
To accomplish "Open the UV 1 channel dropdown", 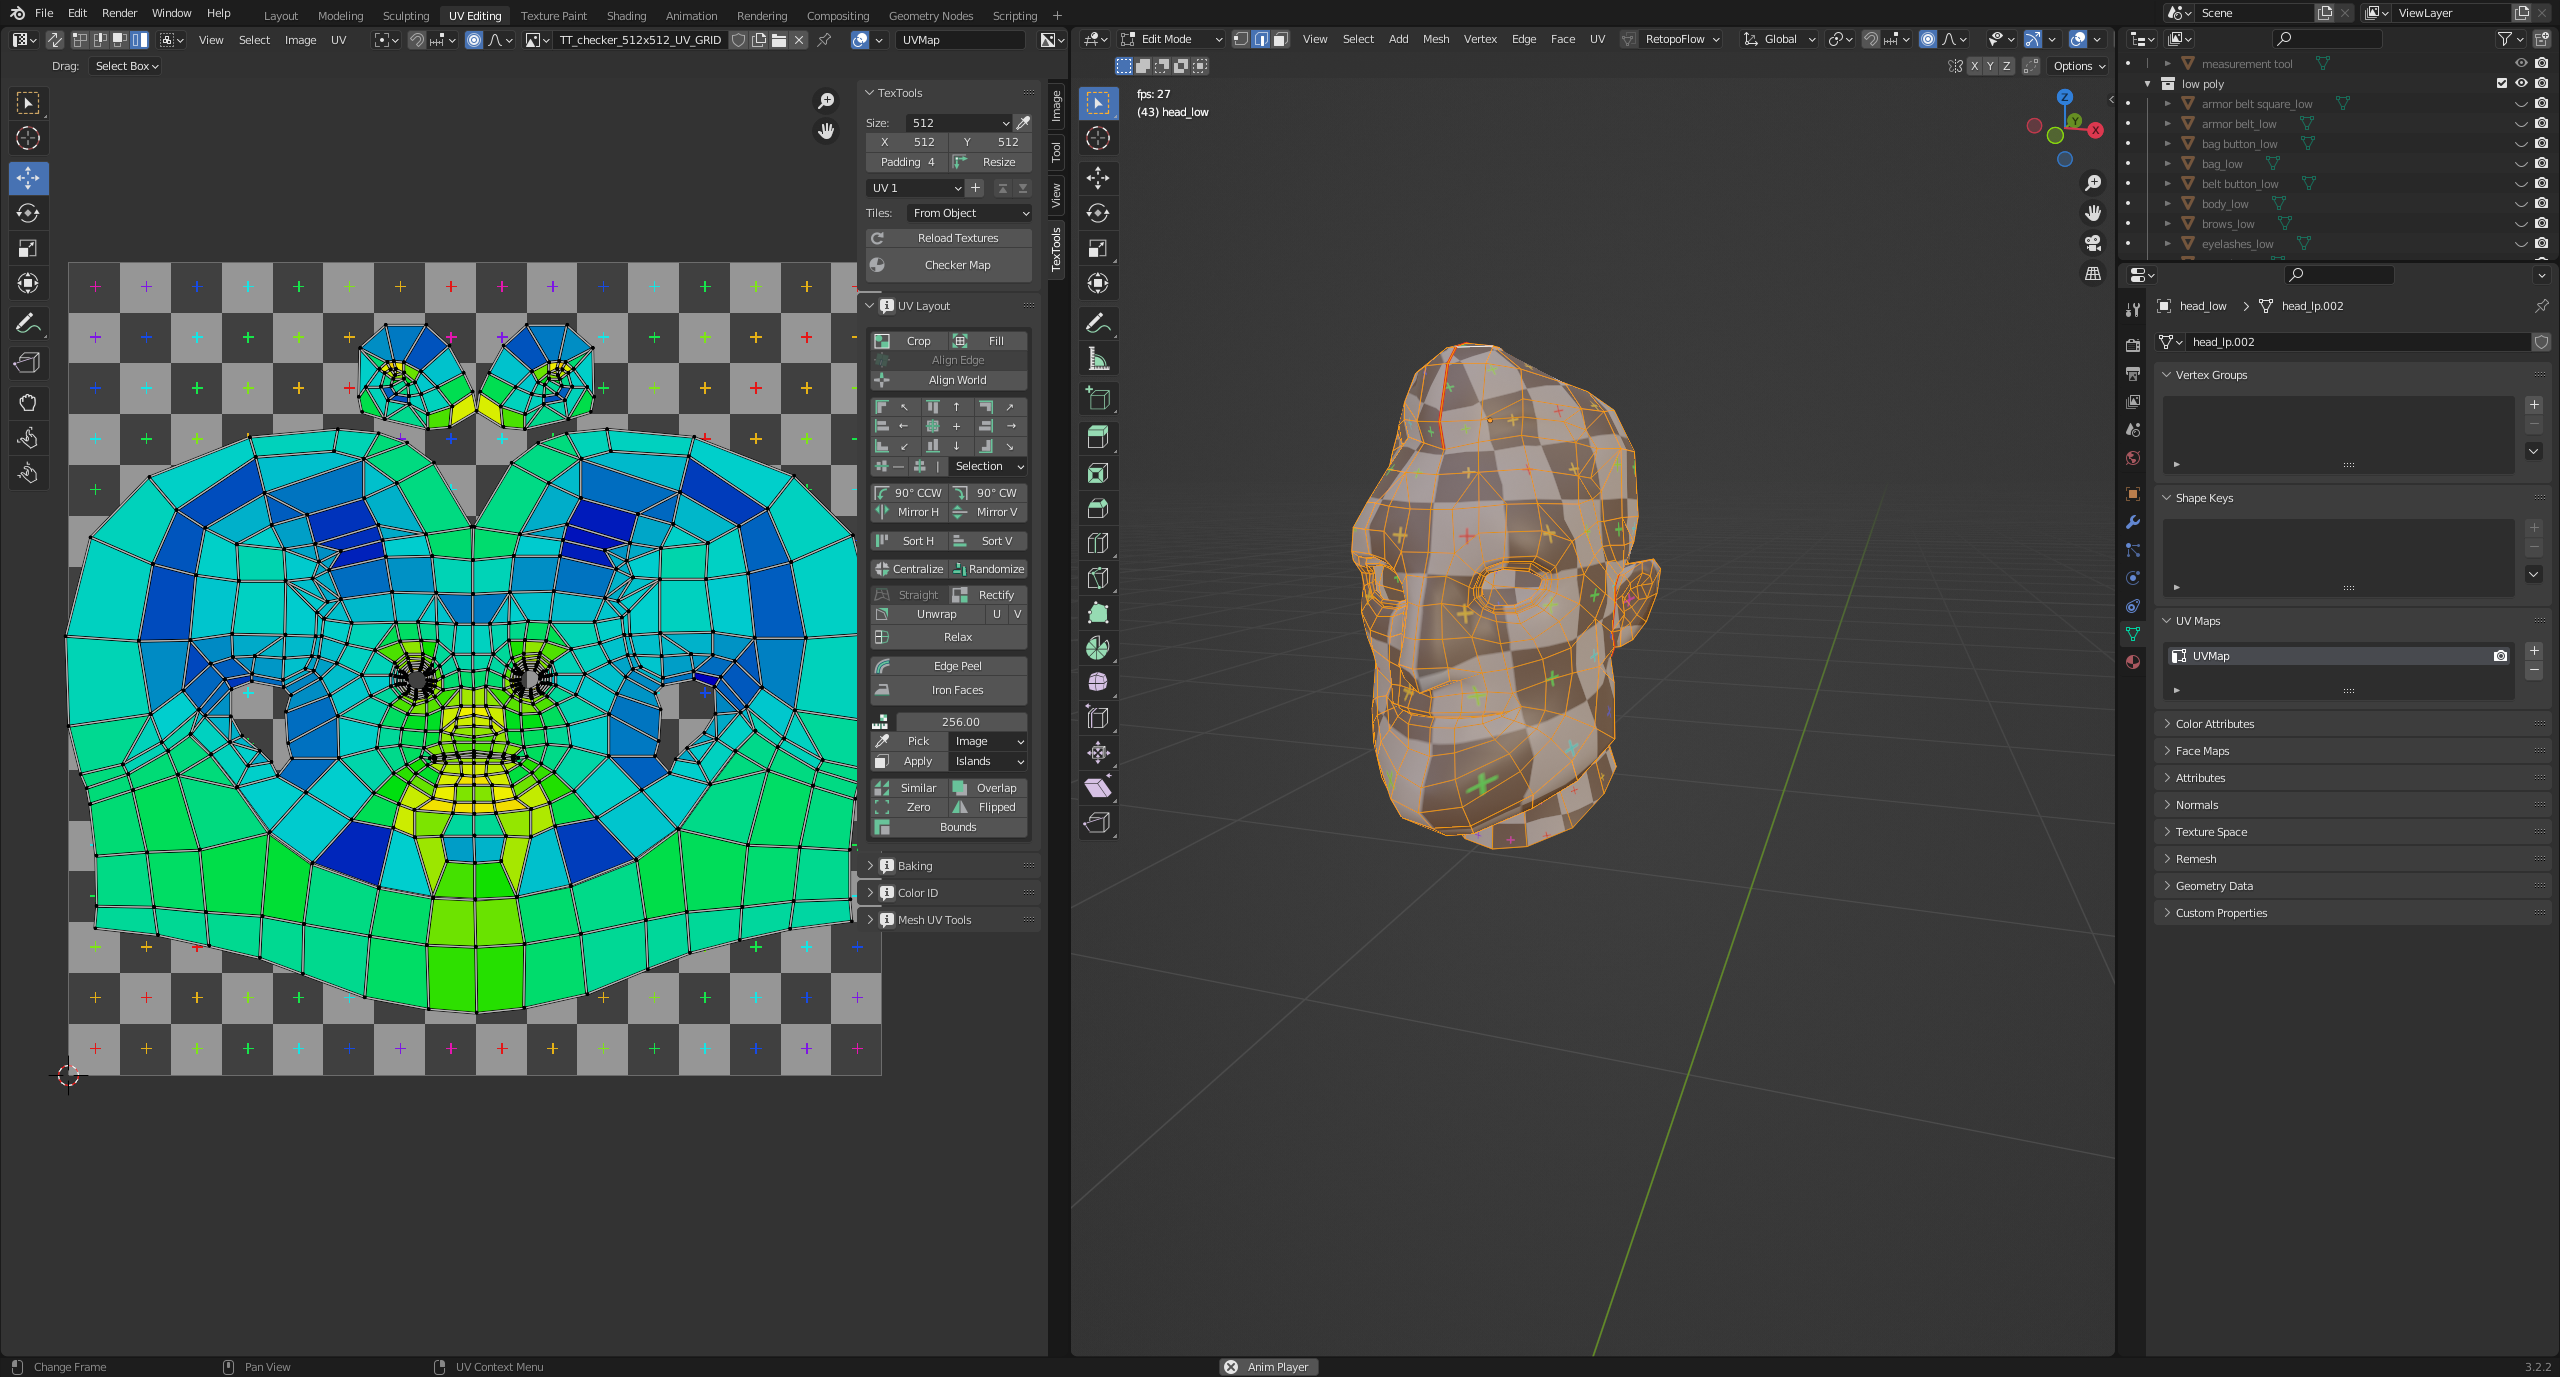I will [916, 188].
